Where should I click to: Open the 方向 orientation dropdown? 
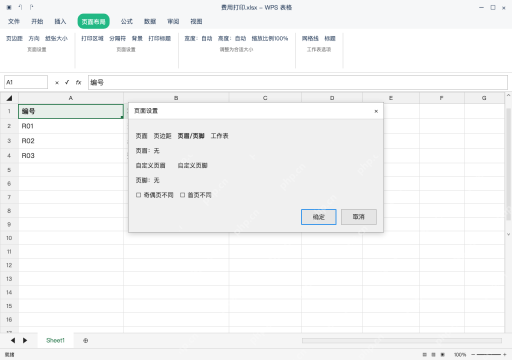click(x=34, y=38)
